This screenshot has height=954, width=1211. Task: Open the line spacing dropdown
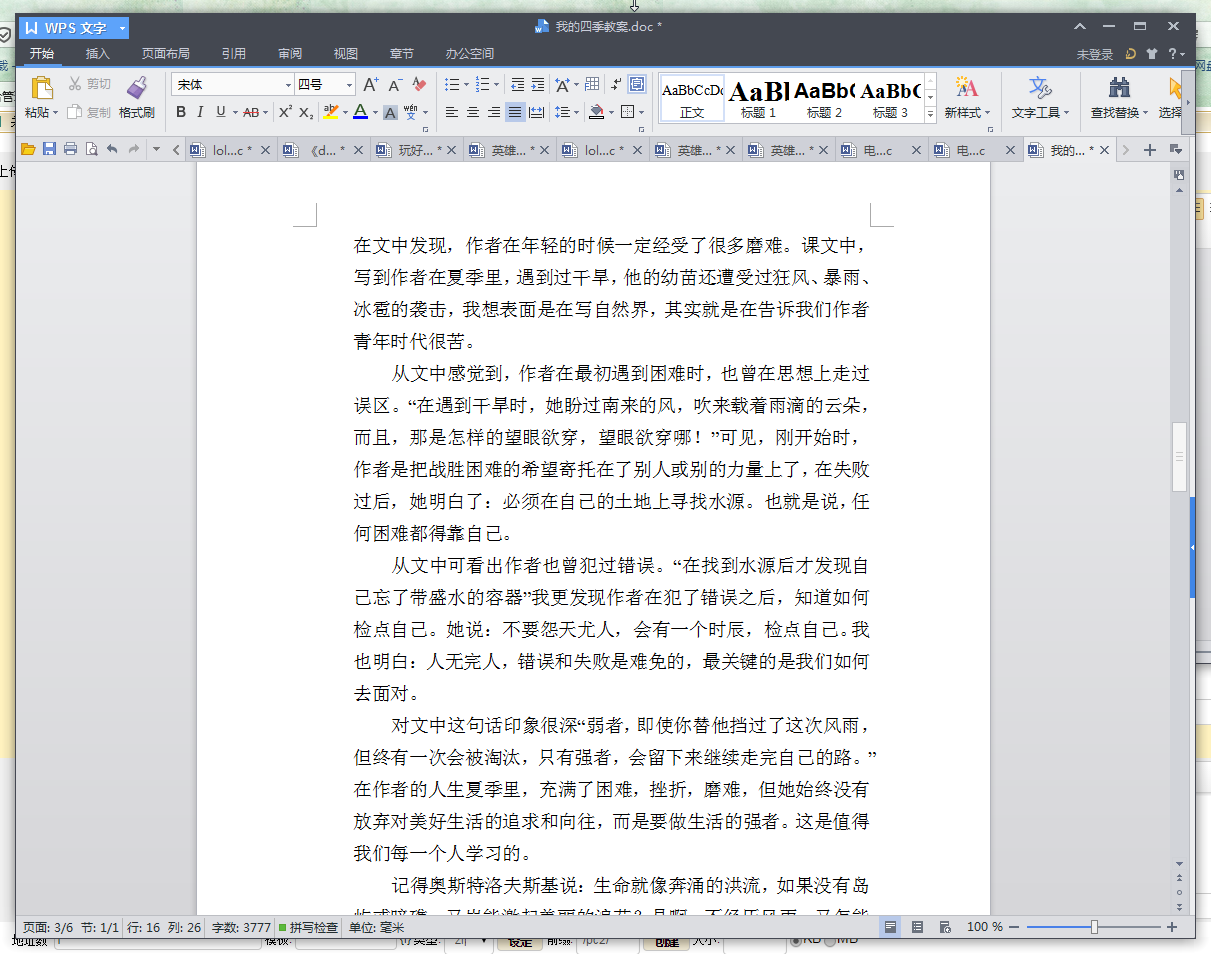point(567,112)
